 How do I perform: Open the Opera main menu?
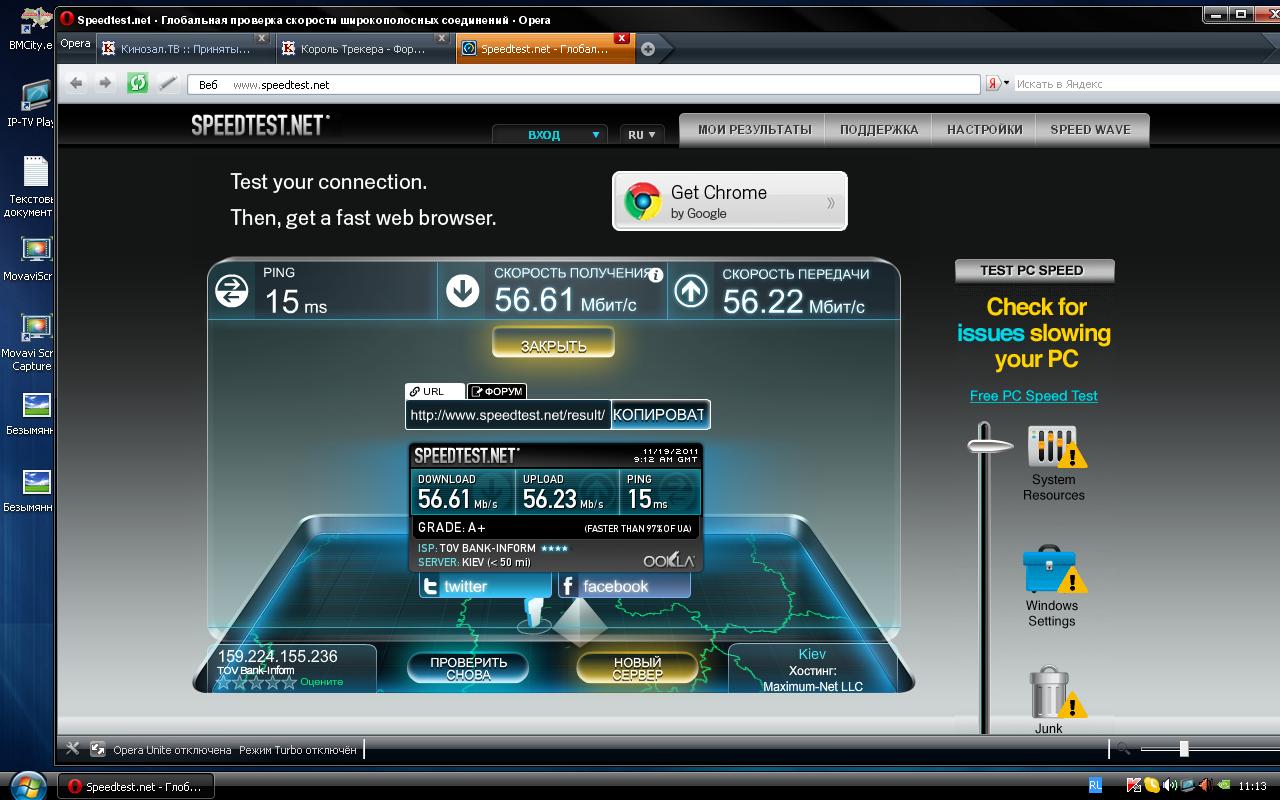pyautogui.click(x=75, y=43)
